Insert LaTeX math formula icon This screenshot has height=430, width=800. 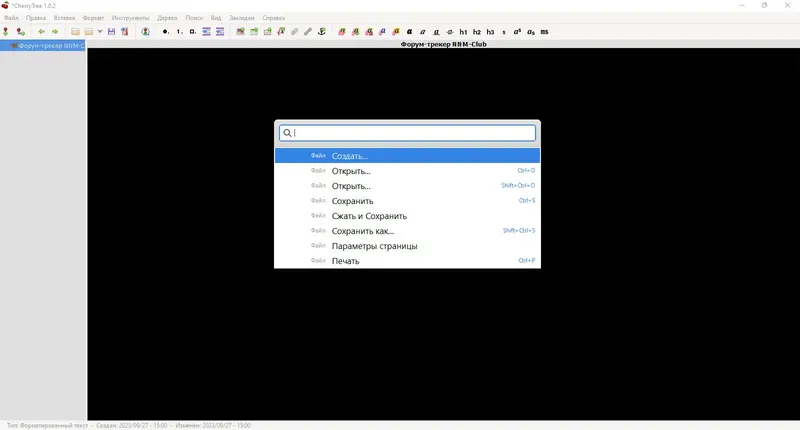281,32
